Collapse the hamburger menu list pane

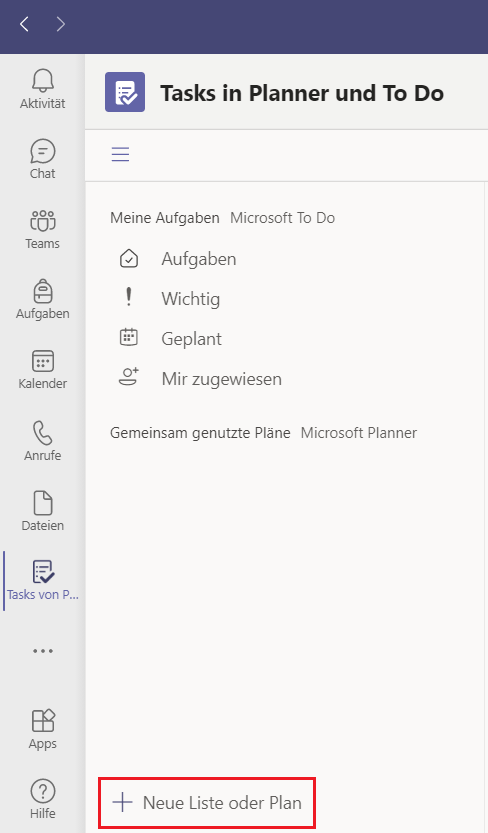121,154
